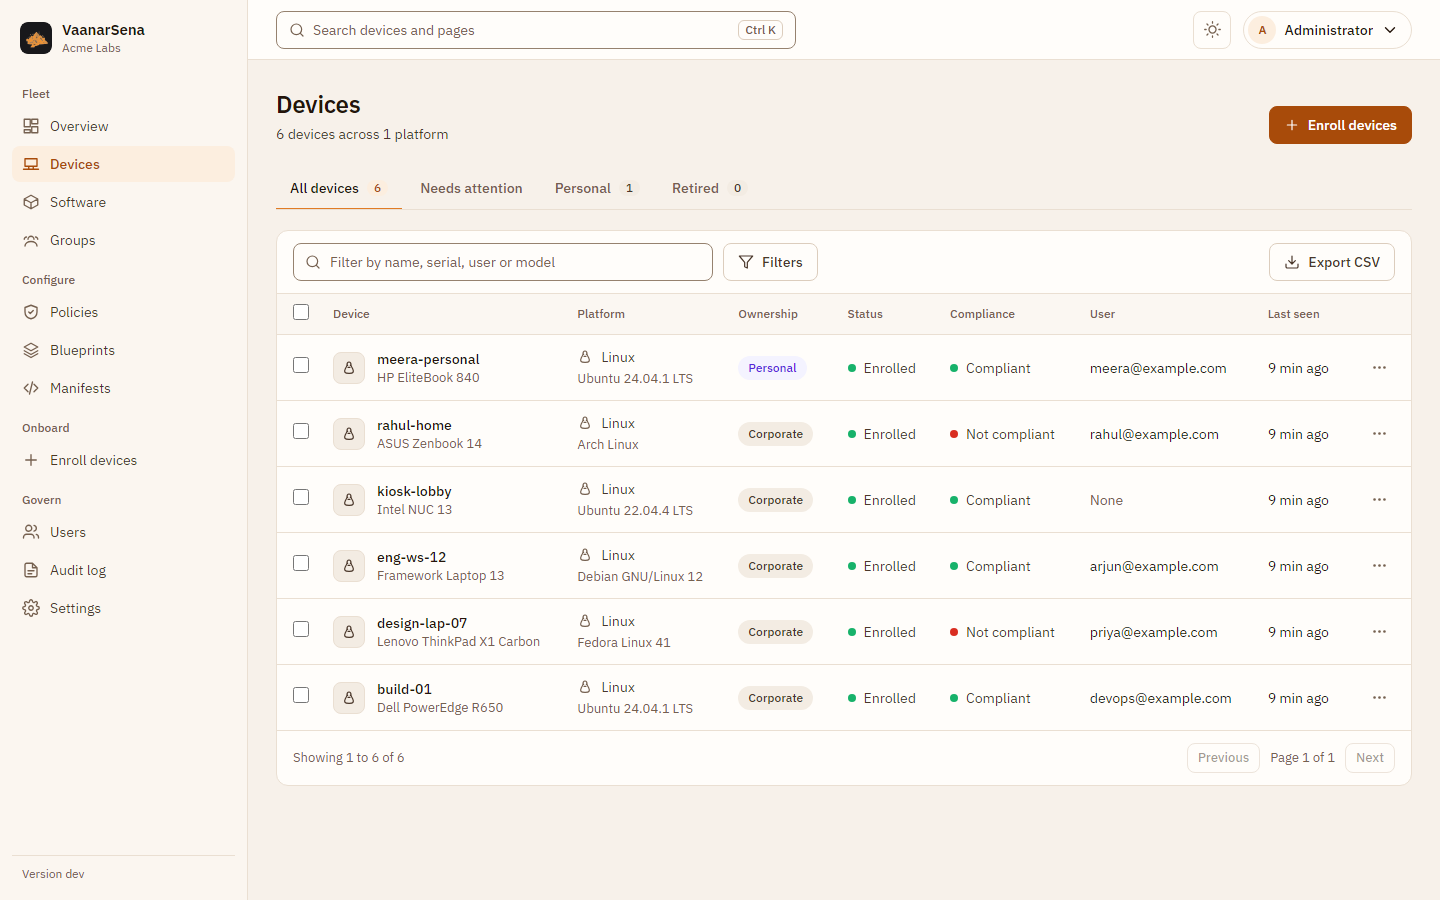Expand the Administrator account dropdown
This screenshot has height=900, width=1440.
click(x=1327, y=30)
